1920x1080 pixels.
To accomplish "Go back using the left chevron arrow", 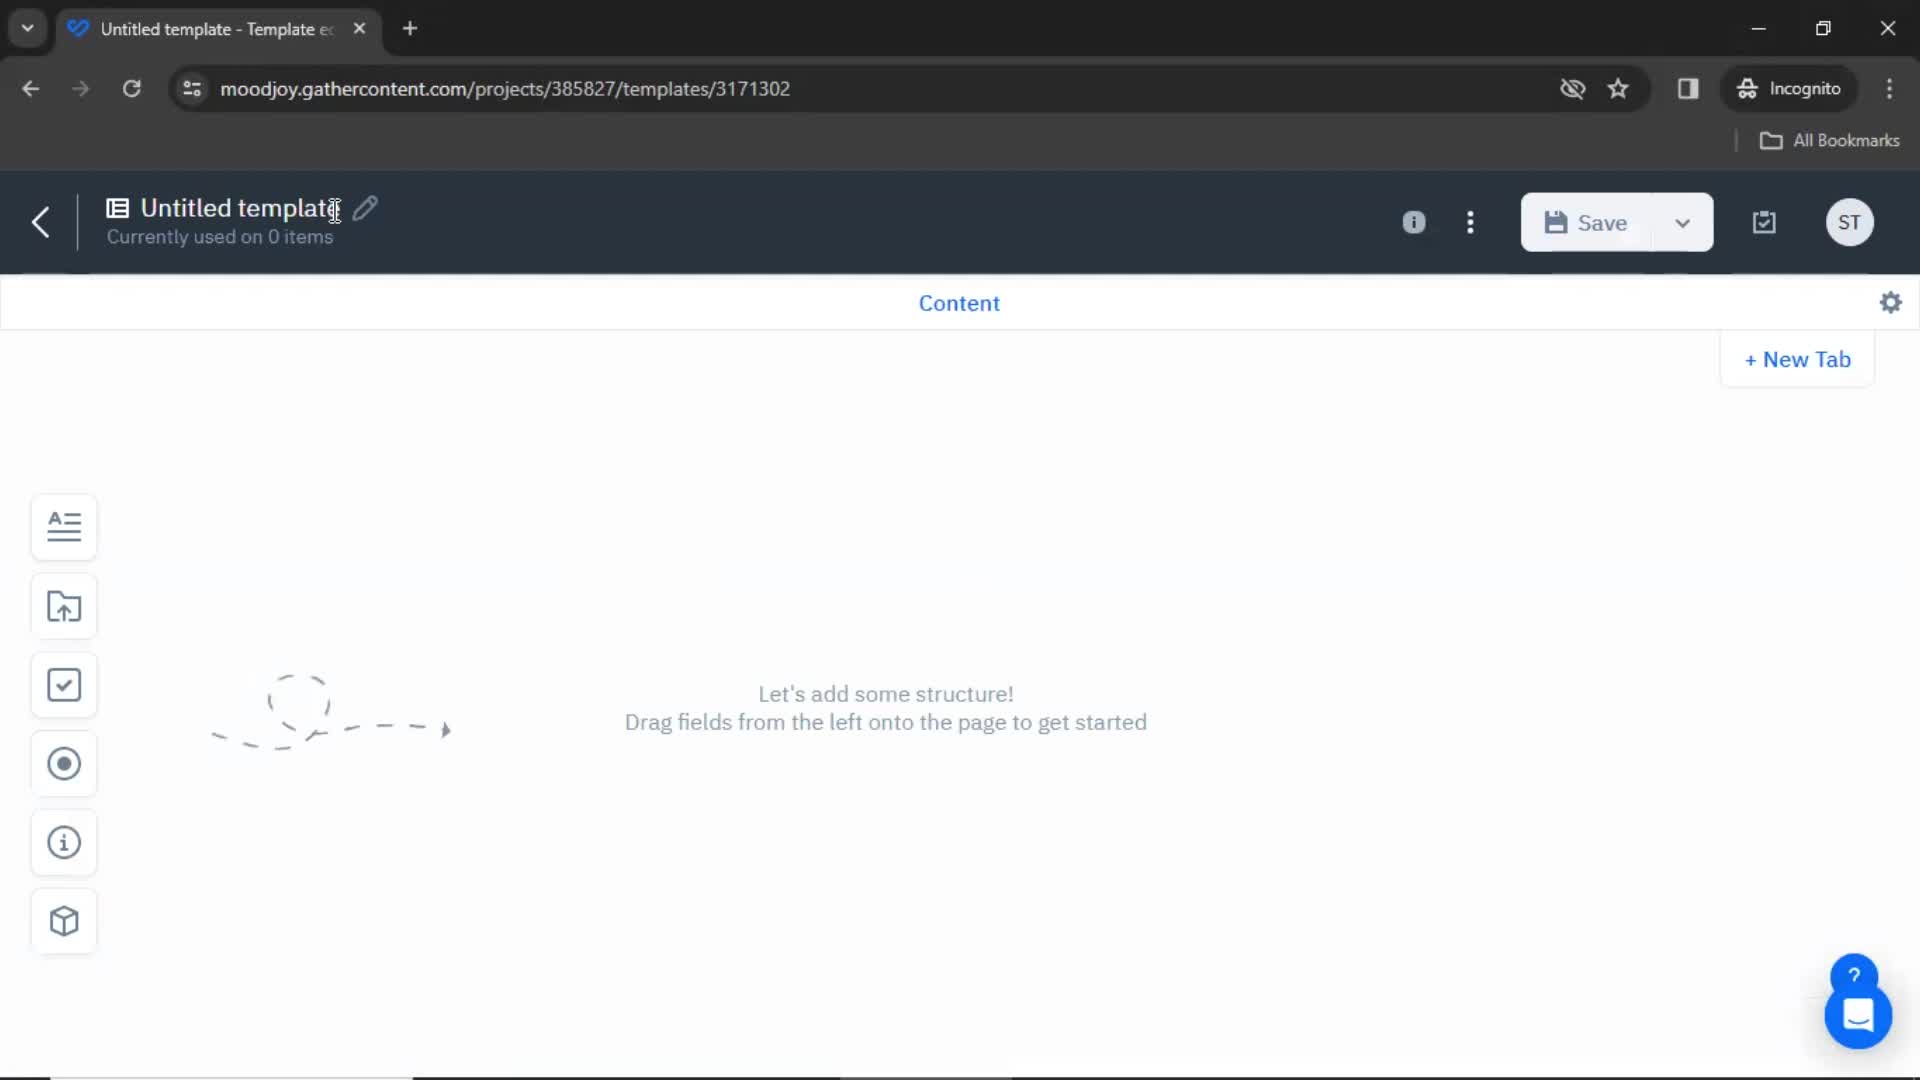I will 40,222.
